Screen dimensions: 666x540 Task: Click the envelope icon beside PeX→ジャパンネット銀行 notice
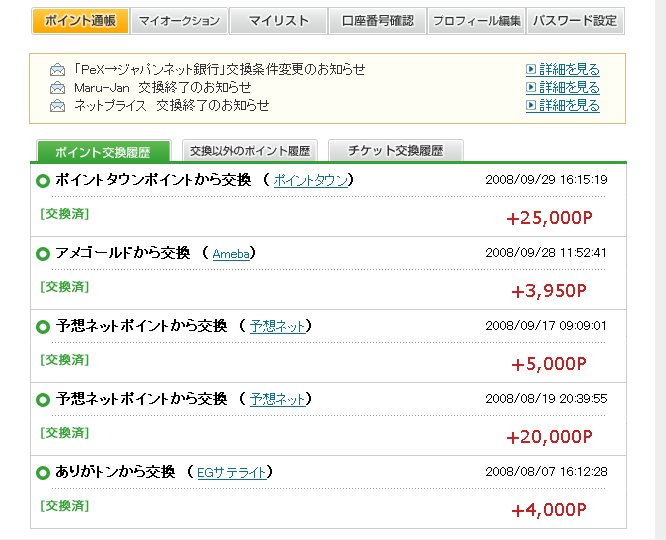pos(57,70)
